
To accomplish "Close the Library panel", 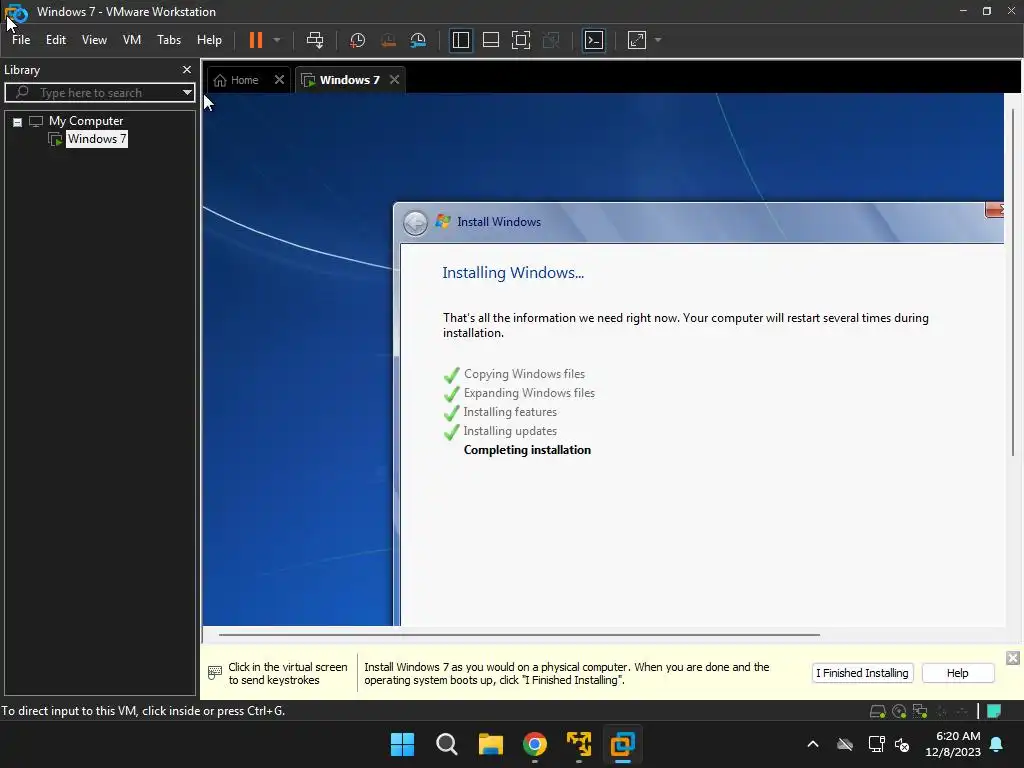I will [187, 69].
